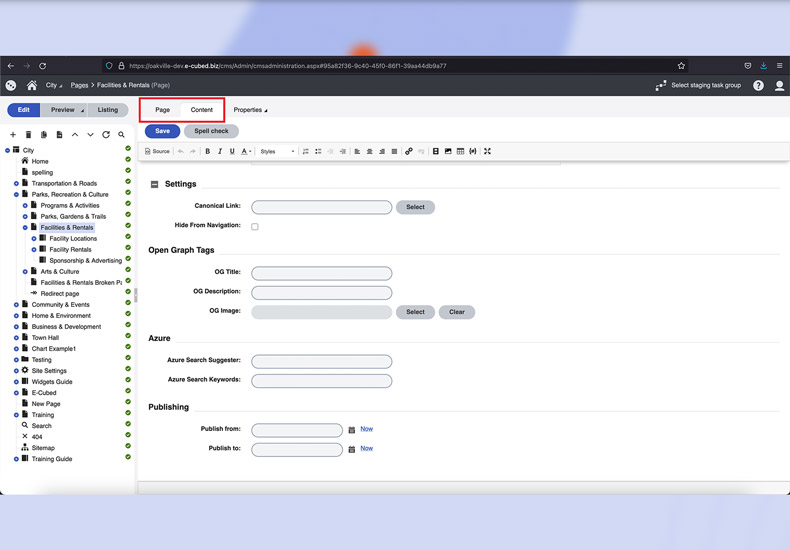This screenshot has width=790, height=550.
Task: Open the Properties menu
Action: click(x=250, y=110)
